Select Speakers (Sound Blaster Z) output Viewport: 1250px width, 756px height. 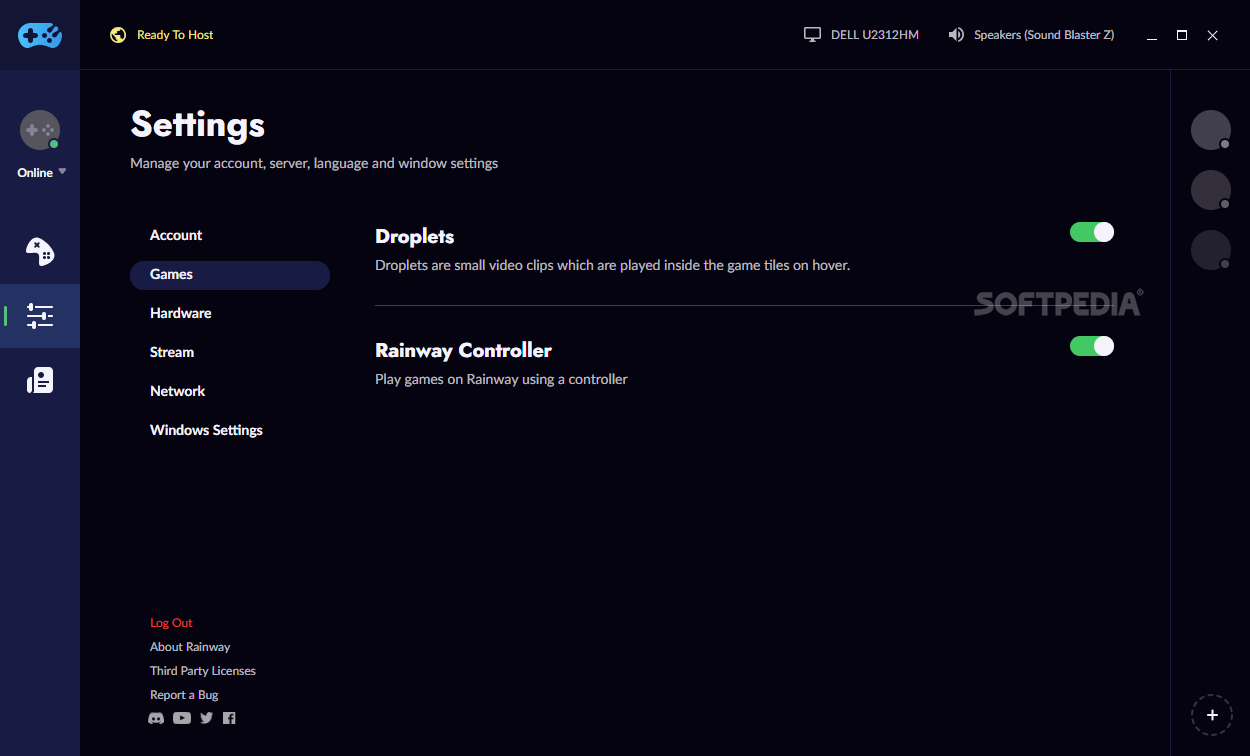pos(1044,35)
